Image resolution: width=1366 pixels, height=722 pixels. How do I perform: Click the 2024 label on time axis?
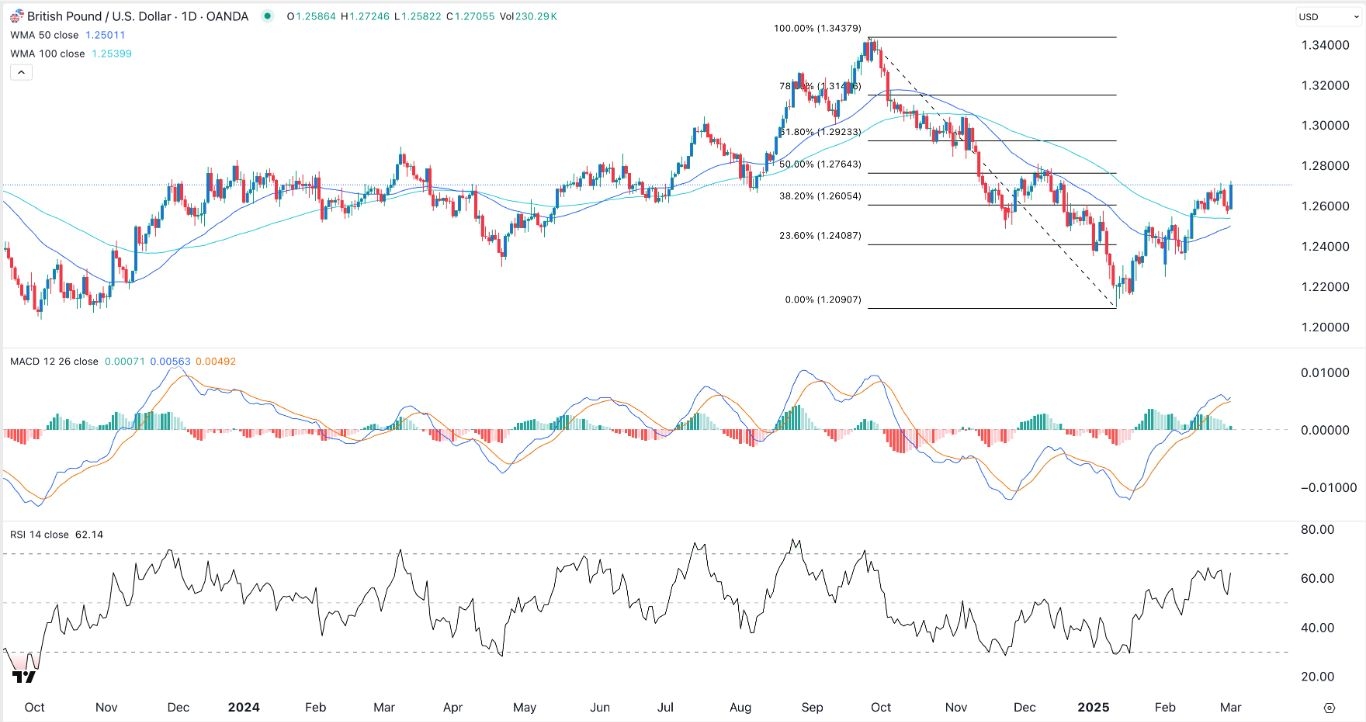(243, 707)
